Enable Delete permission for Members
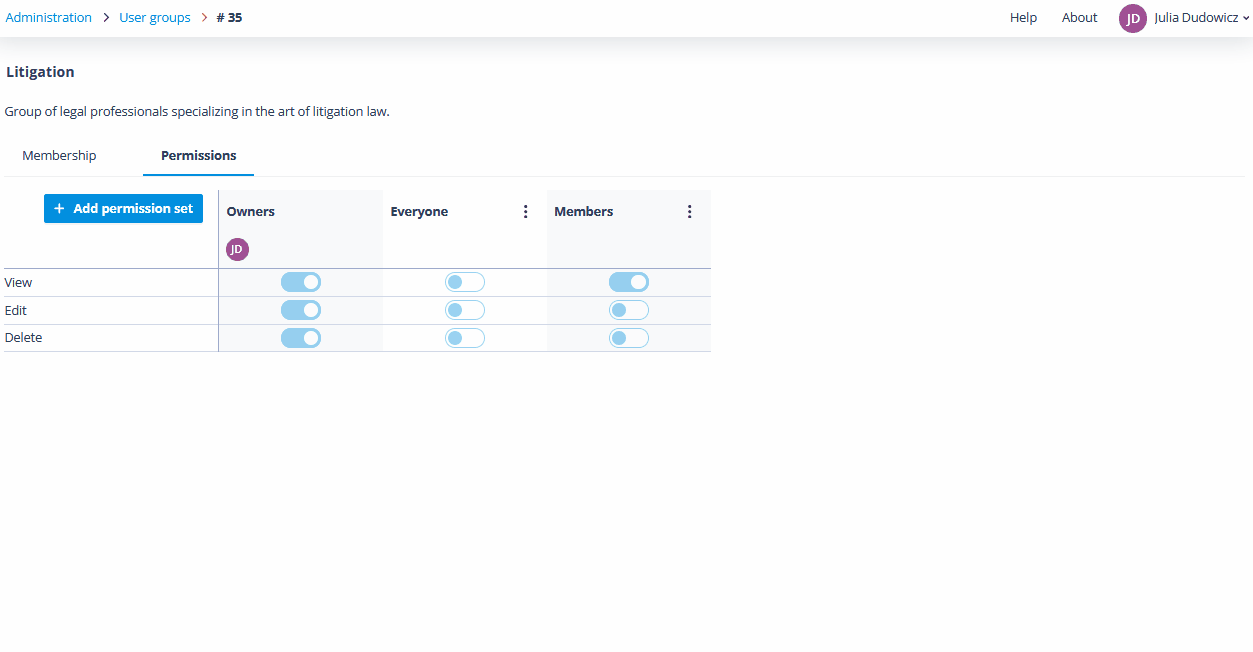1253x652 pixels. click(x=629, y=338)
